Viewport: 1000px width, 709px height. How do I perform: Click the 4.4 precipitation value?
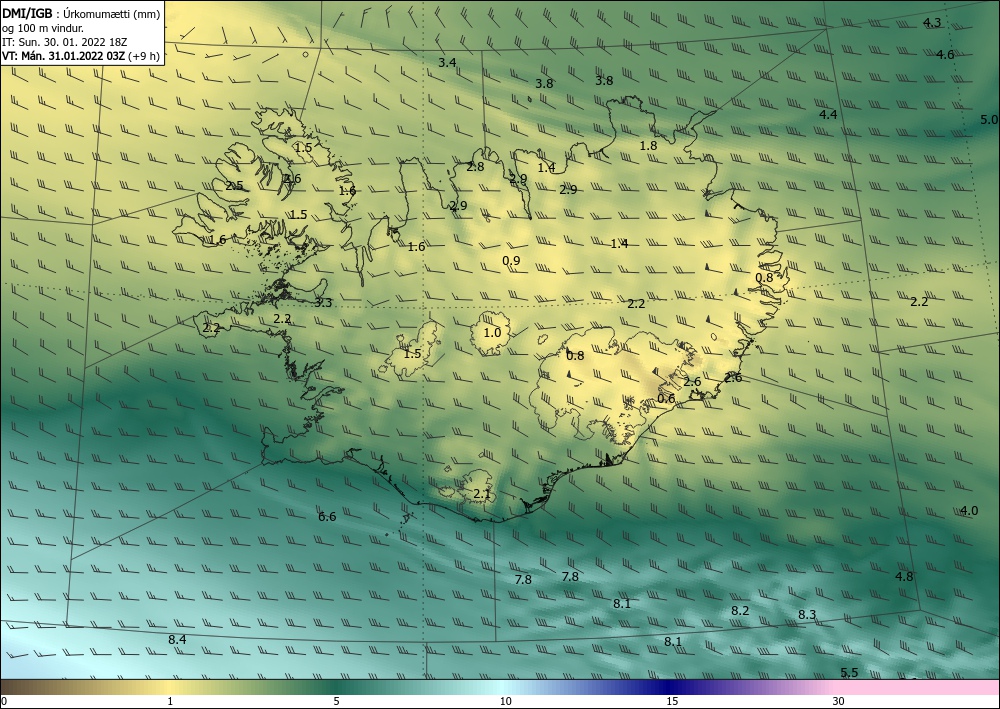tap(828, 115)
